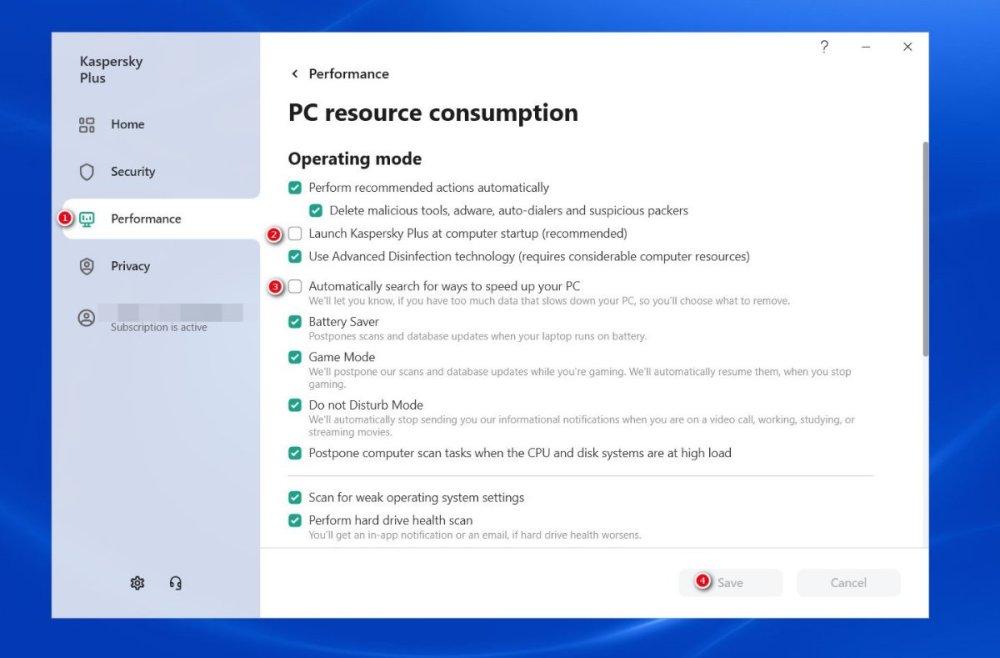Open help with the question mark icon

(824, 47)
